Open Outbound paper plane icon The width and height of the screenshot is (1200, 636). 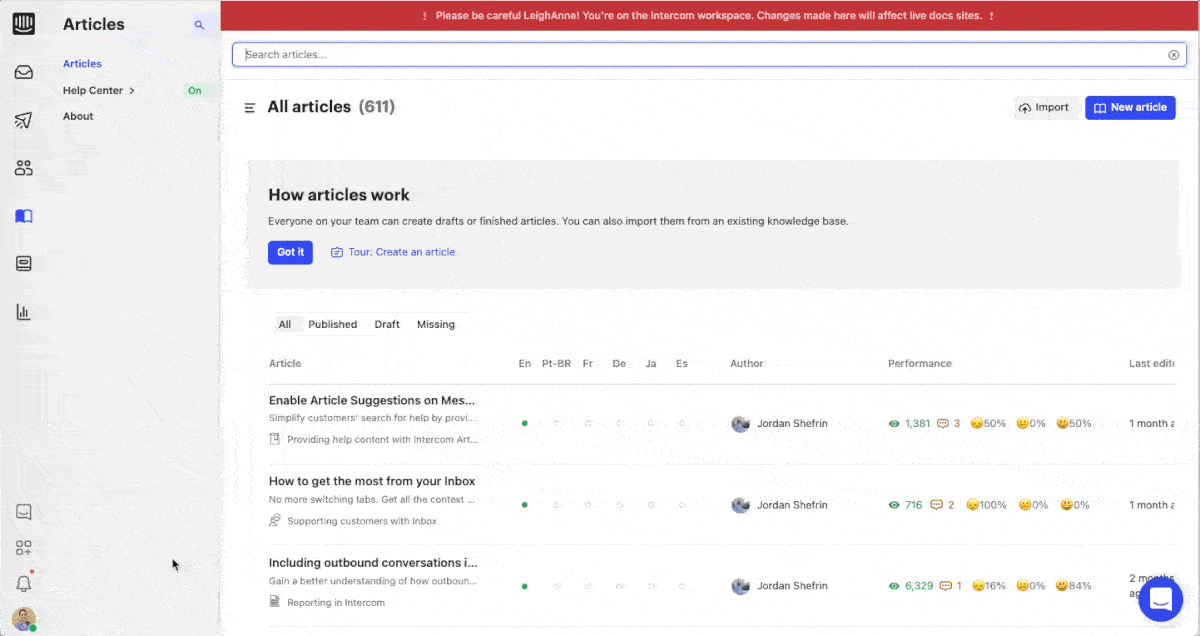coord(24,120)
